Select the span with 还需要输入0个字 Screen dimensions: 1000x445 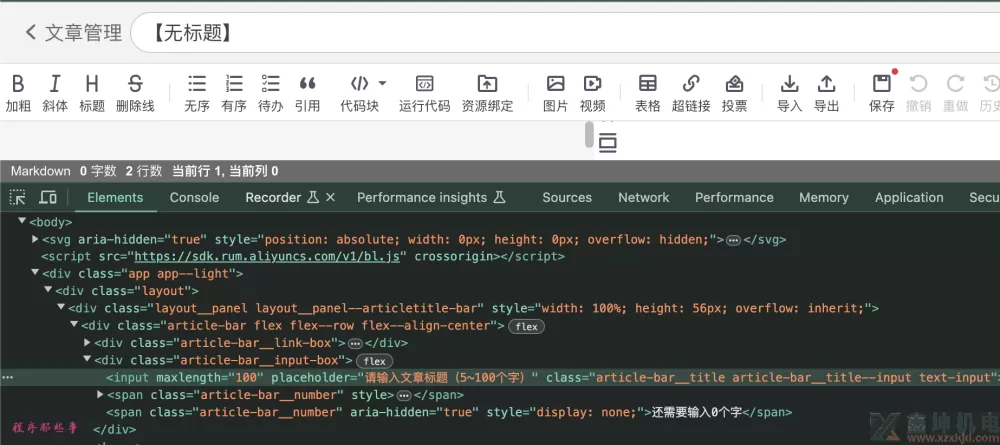[449, 412]
